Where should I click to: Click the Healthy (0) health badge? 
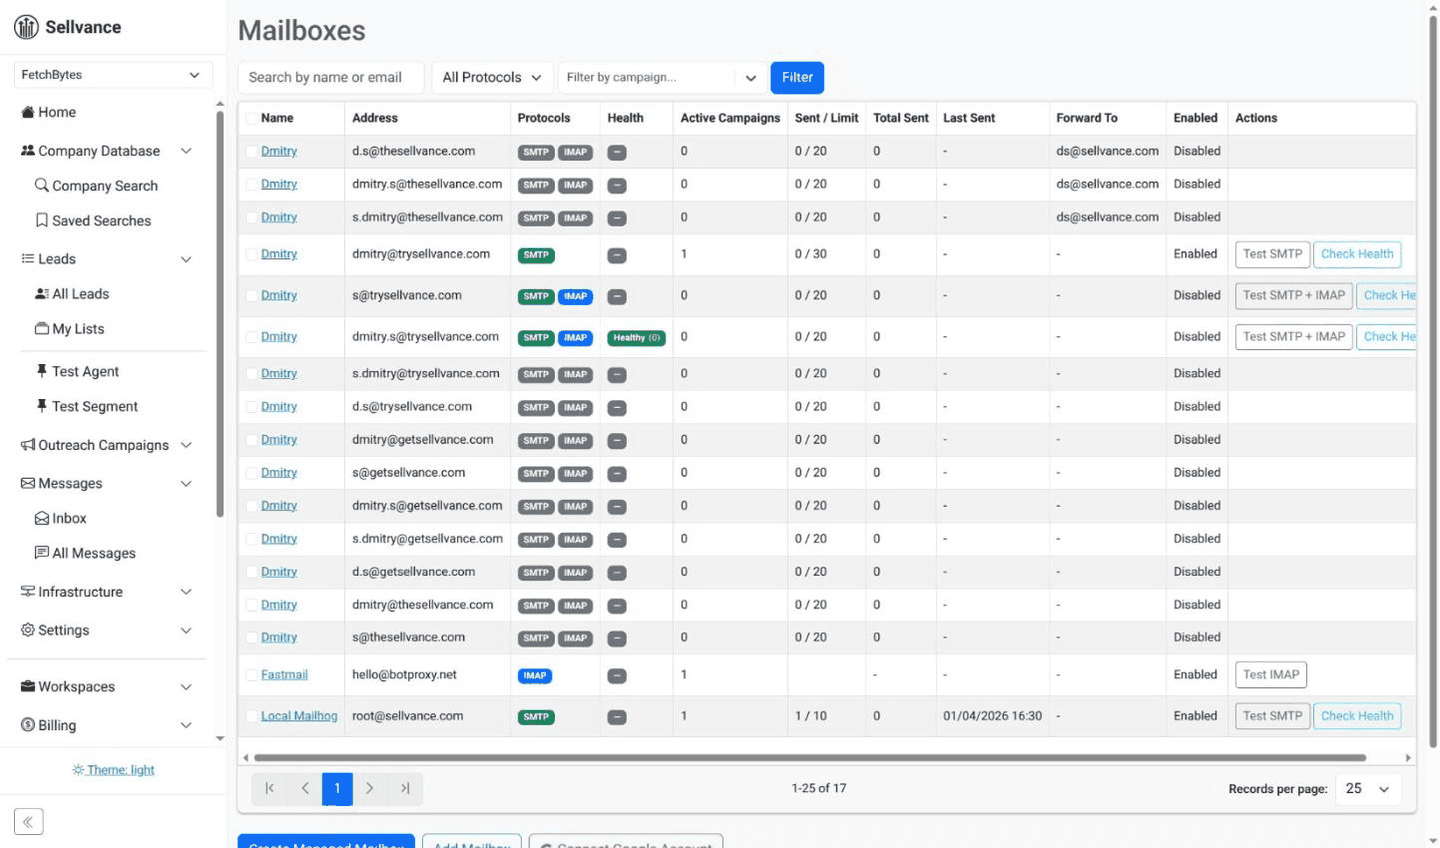636,338
